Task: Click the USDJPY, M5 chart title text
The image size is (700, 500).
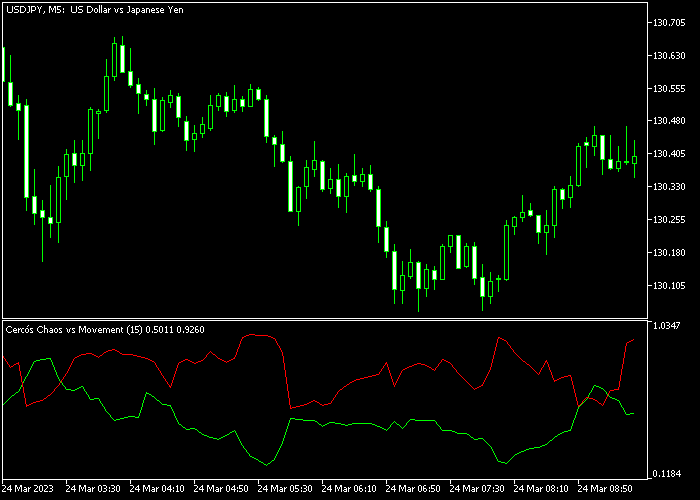Action: pyautogui.click(x=95, y=10)
